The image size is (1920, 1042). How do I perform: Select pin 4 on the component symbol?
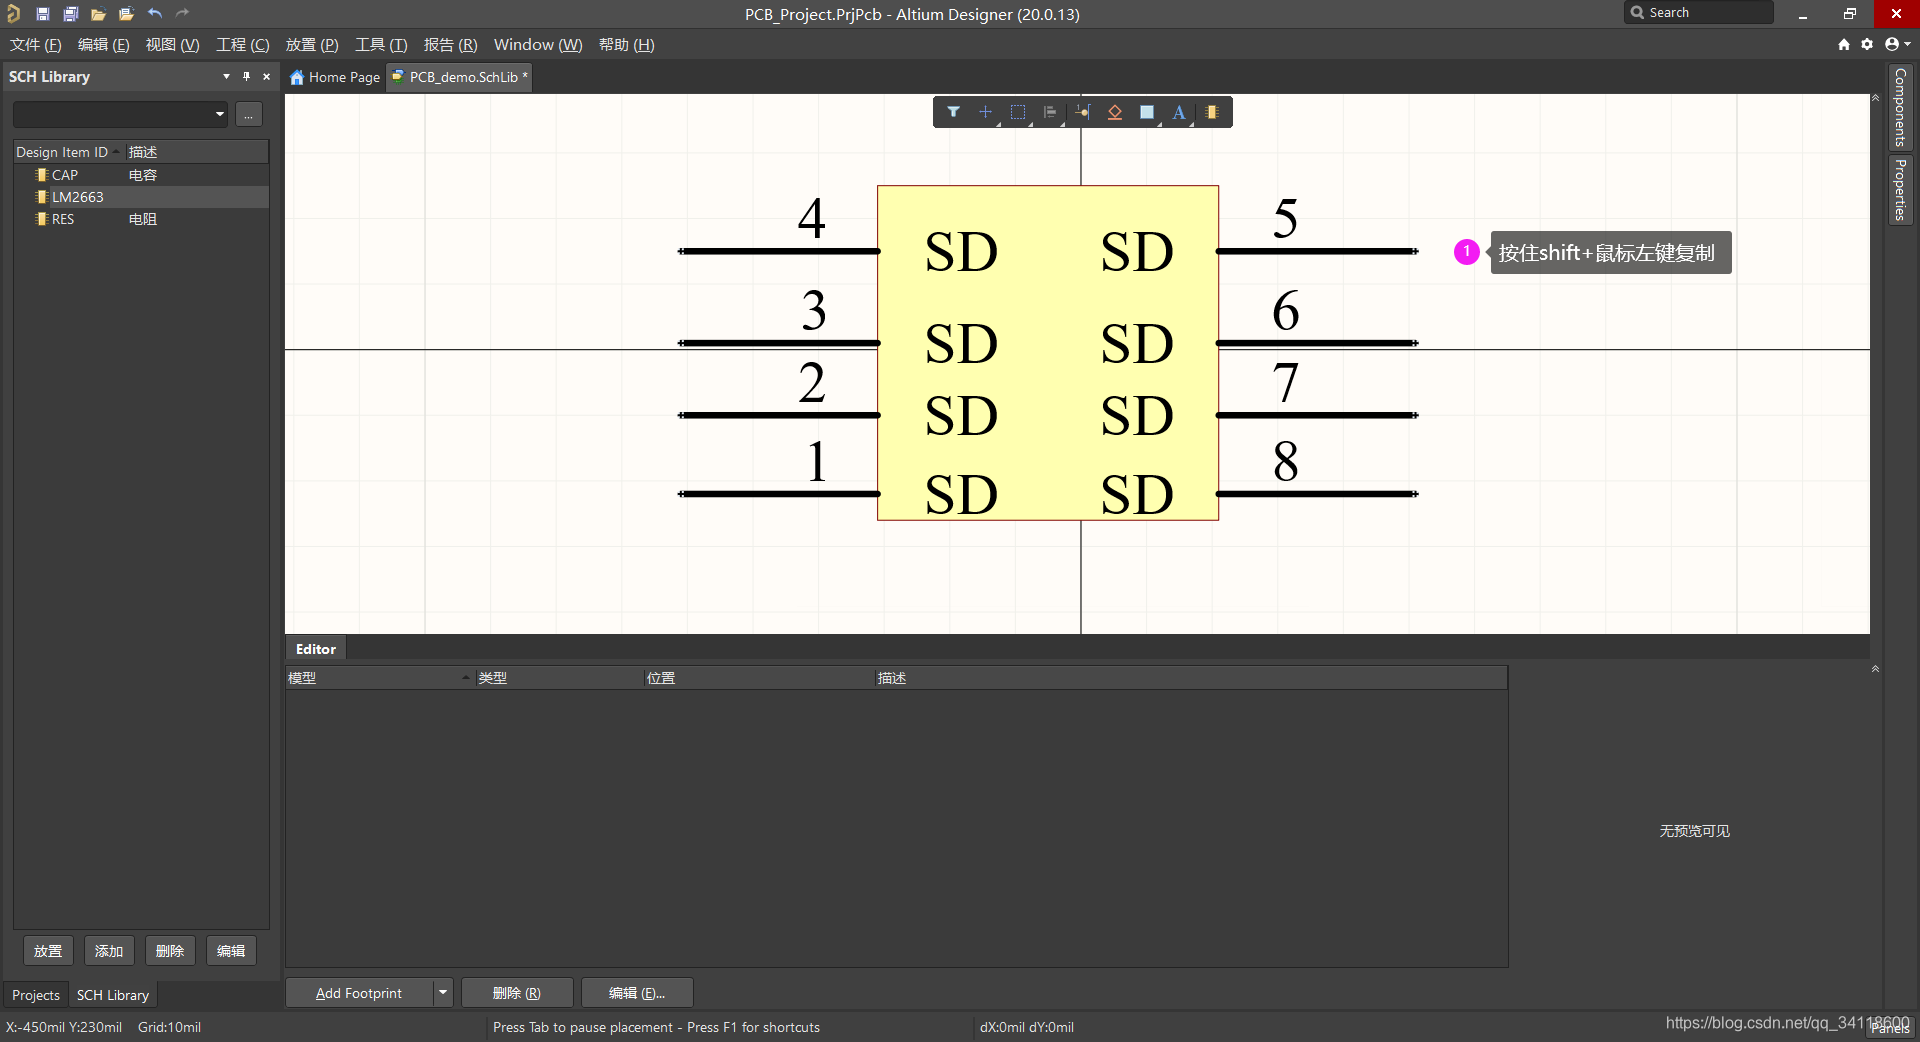(779, 250)
